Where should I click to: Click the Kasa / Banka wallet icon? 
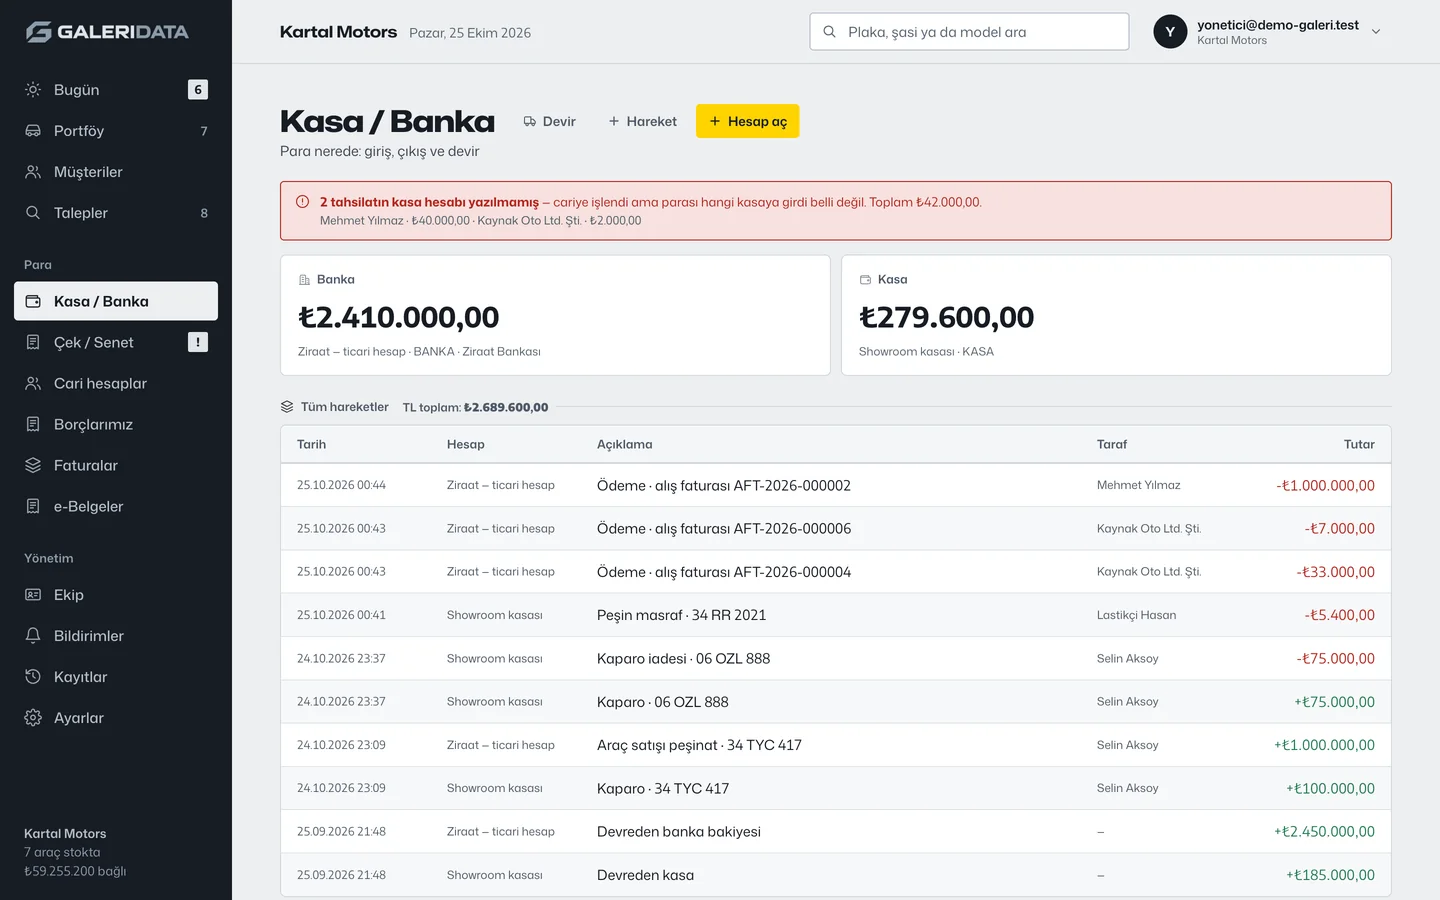[33, 301]
